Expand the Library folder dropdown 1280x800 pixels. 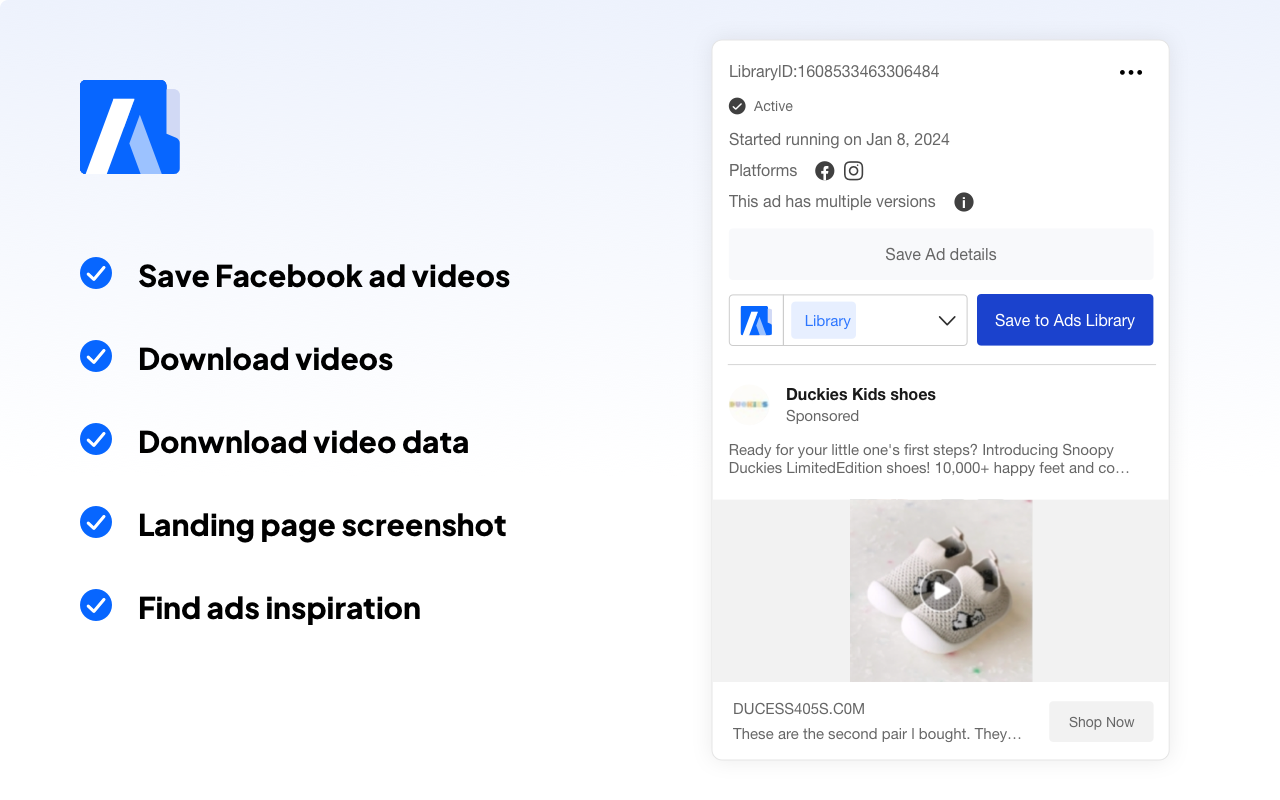click(x=946, y=320)
